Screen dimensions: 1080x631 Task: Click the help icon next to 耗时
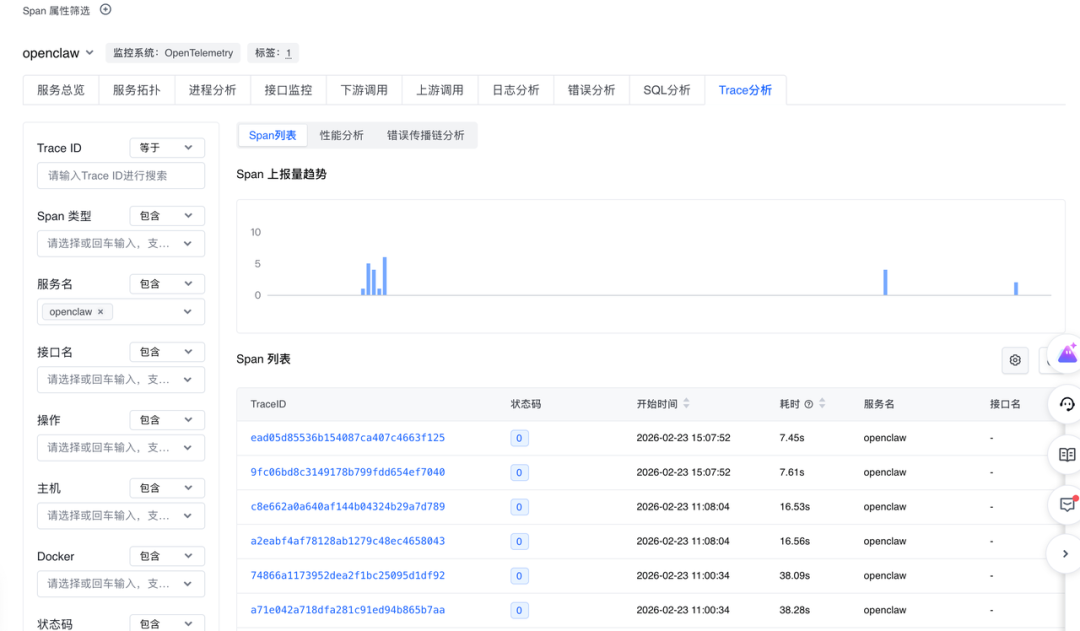(809, 404)
